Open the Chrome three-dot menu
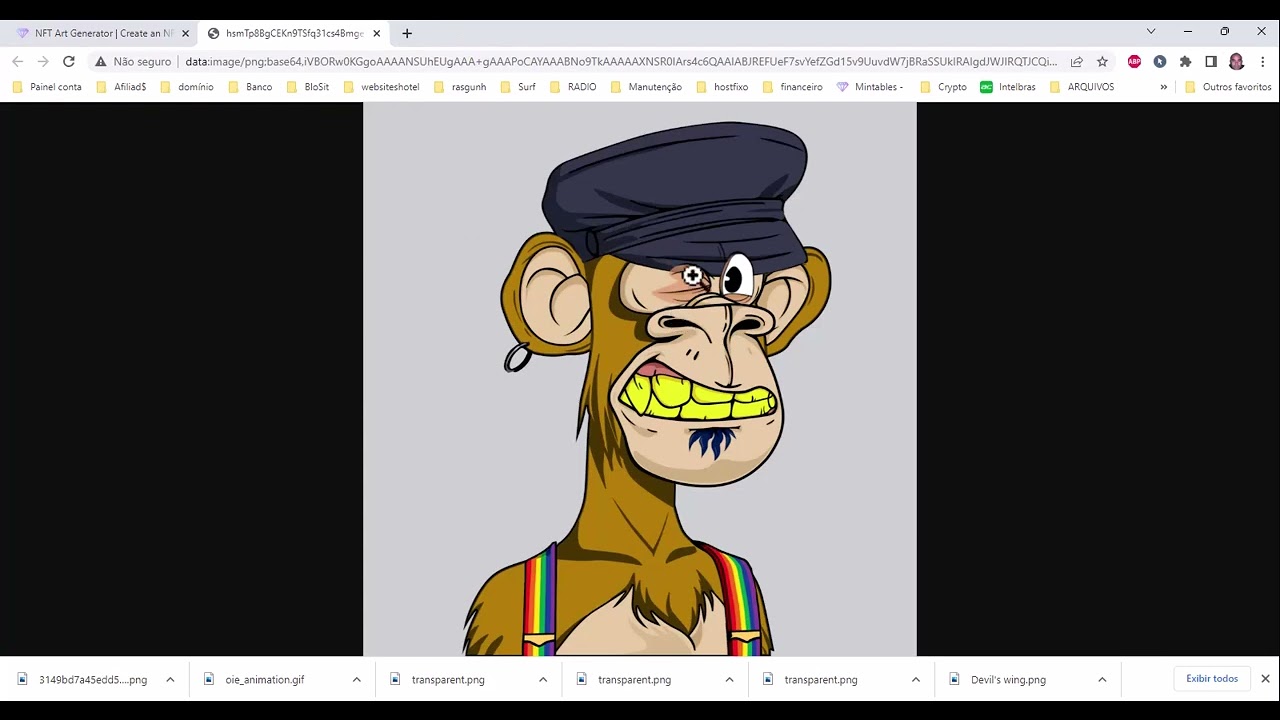Image resolution: width=1280 pixels, height=720 pixels. (1263, 61)
